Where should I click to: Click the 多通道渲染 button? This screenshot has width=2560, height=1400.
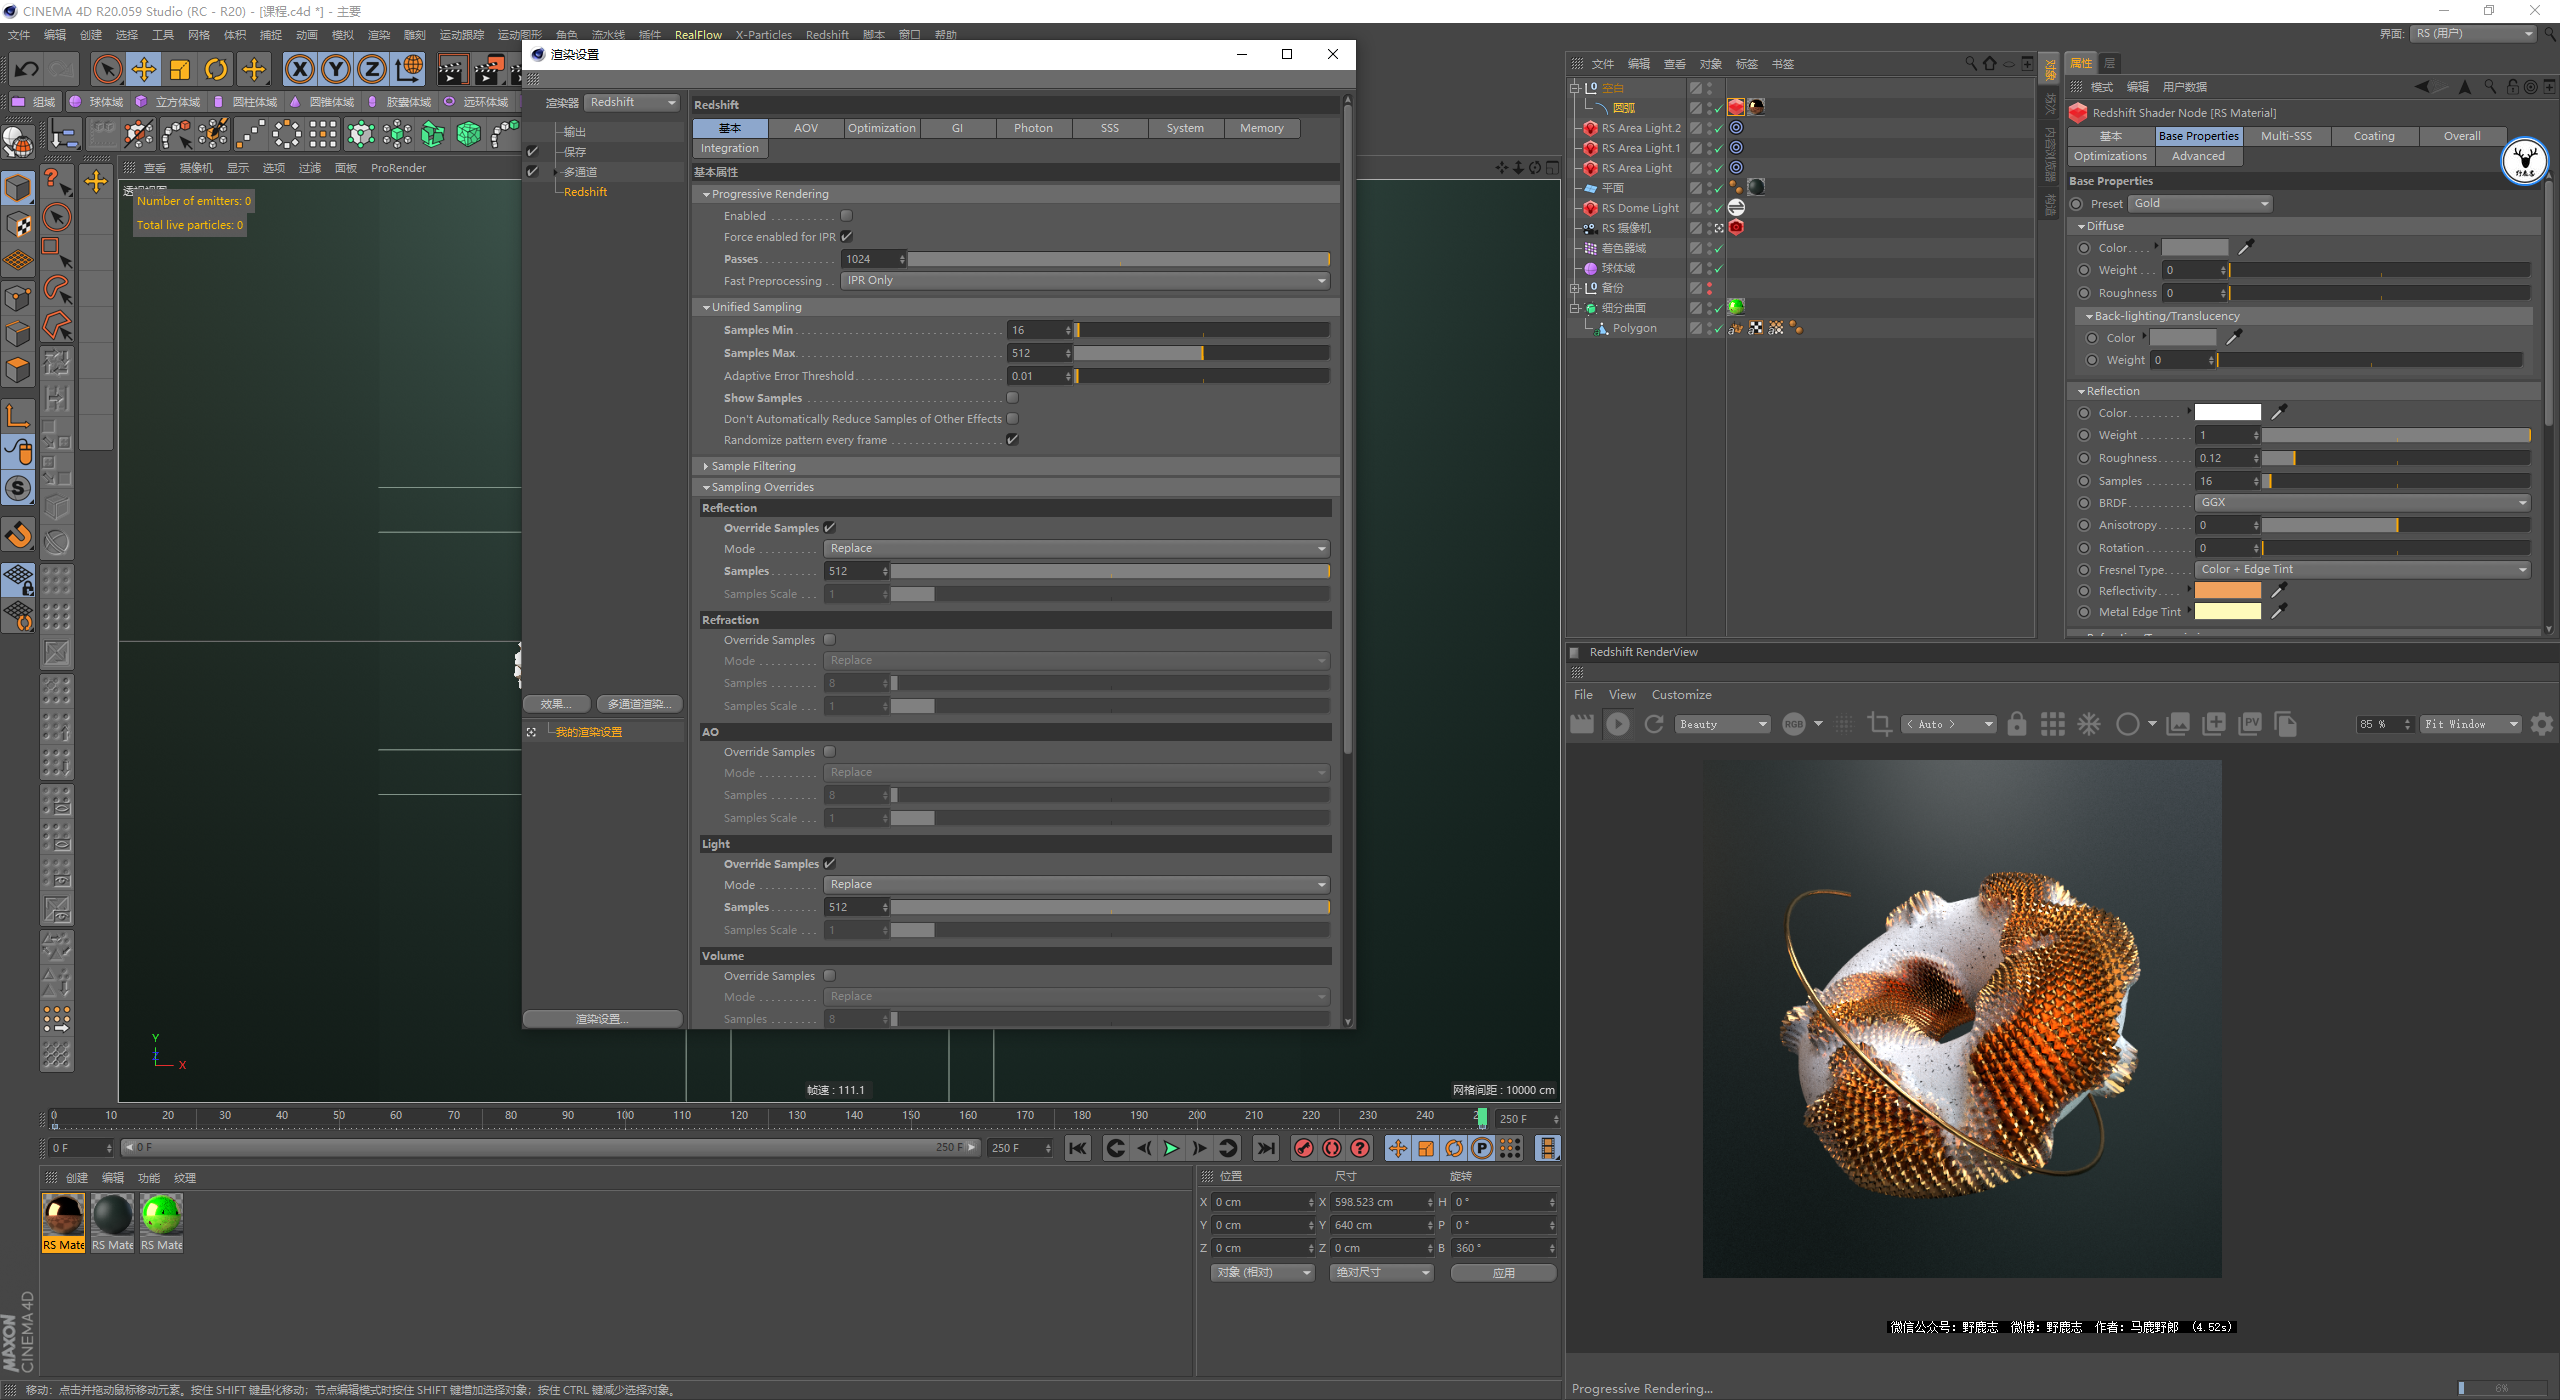pos(639,704)
